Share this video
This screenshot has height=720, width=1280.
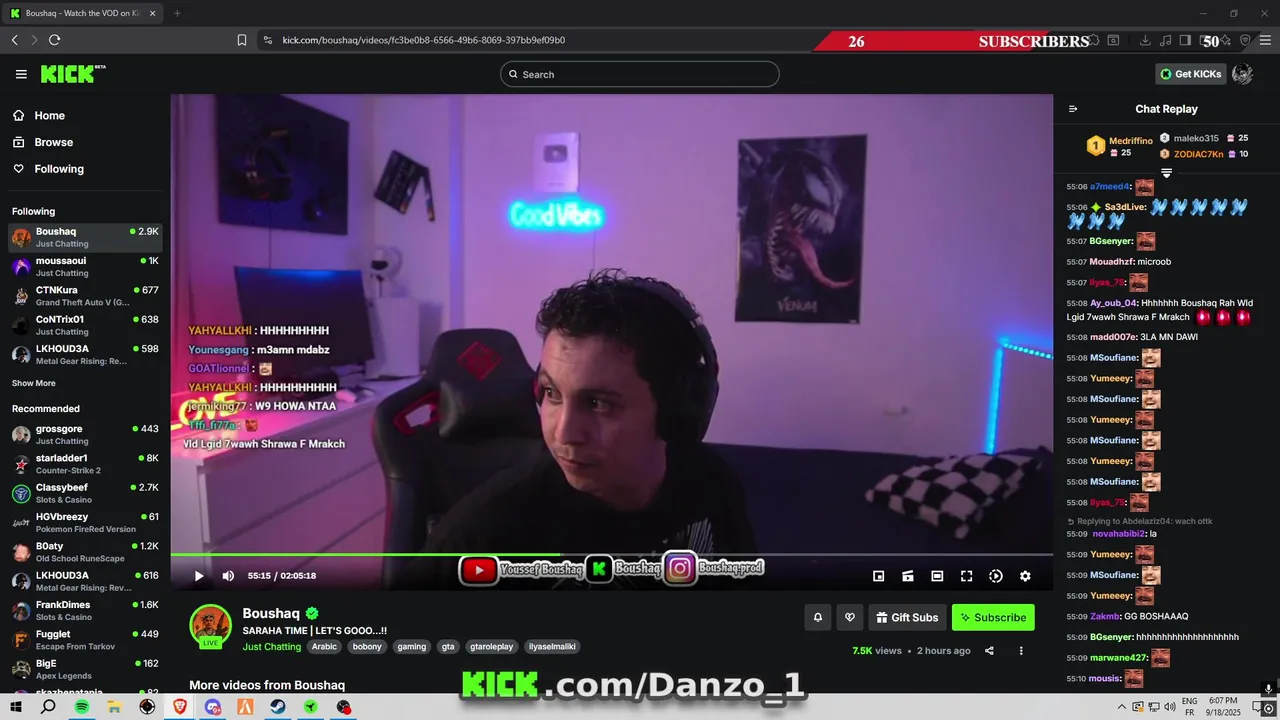[x=989, y=651]
